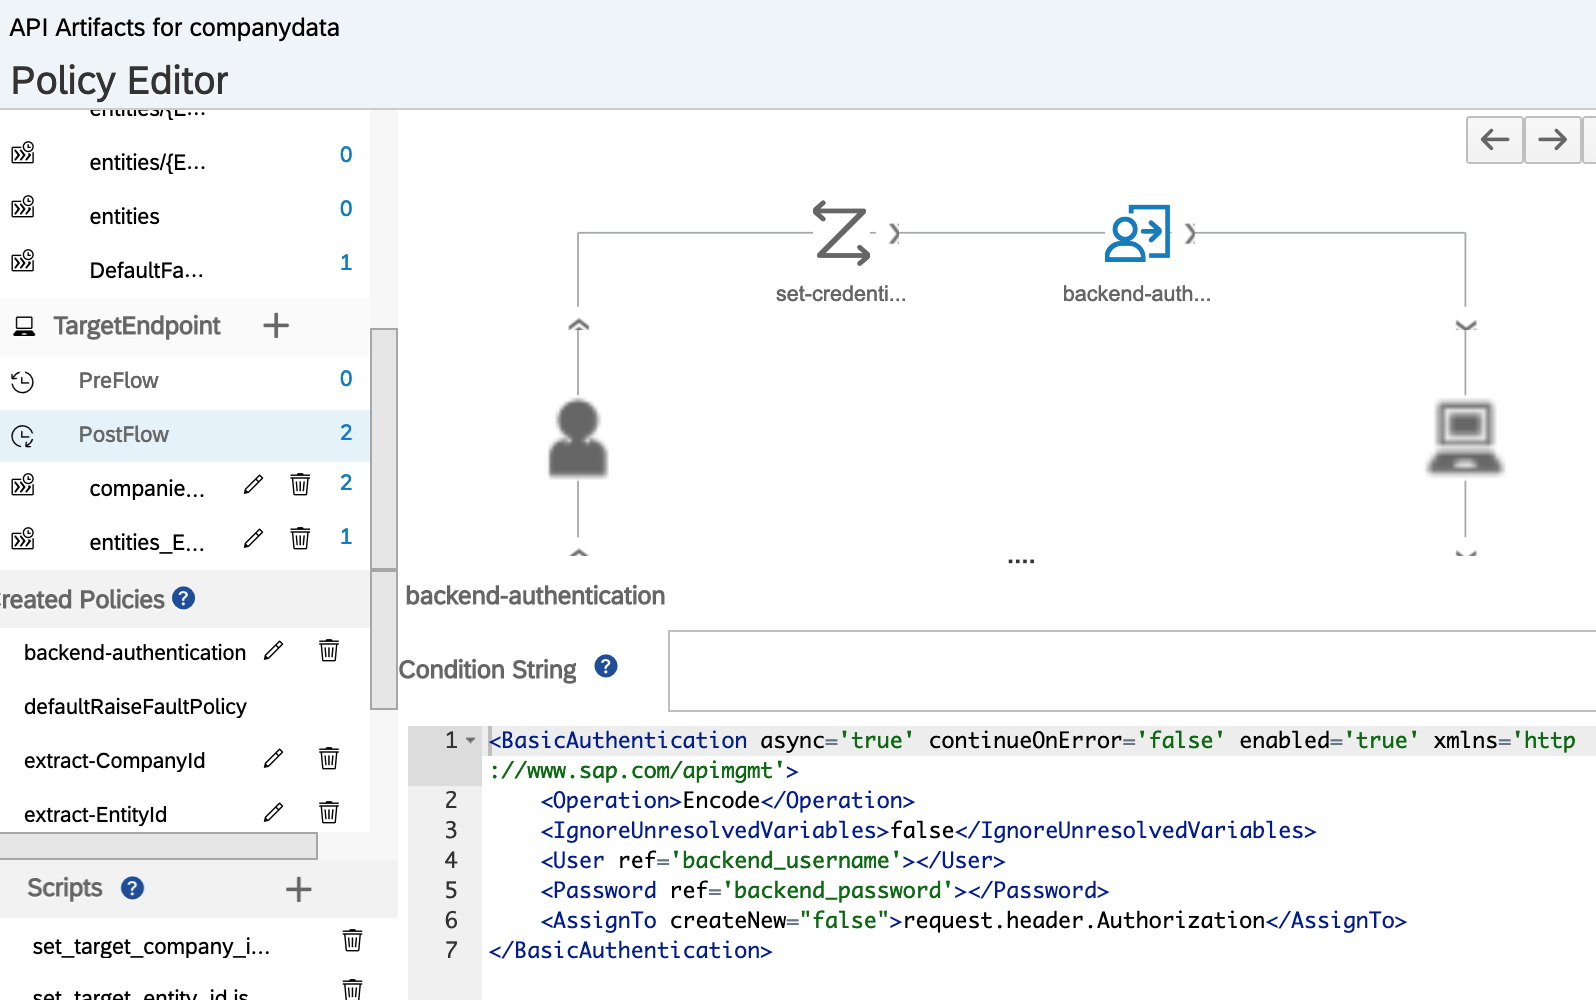The image size is (1596, 1000).
Task: Collapse code line 1 fold arrow
Action: click(x=471, y=741)
